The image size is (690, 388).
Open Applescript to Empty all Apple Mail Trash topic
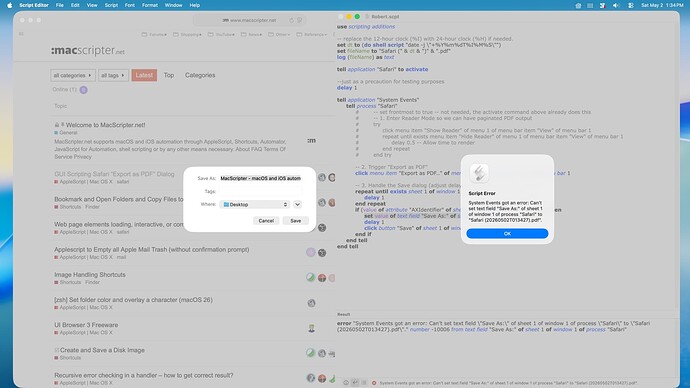tap(151, 249)
